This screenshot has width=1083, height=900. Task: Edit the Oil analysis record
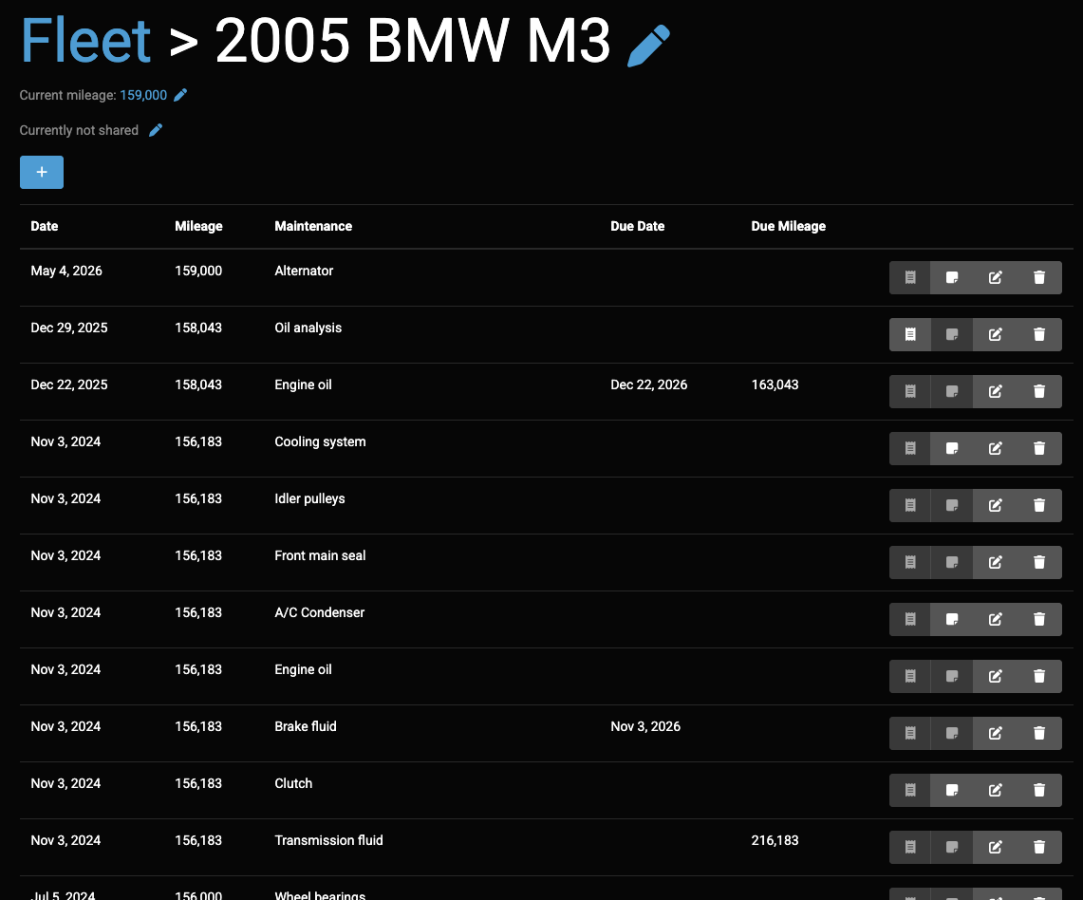(995, 334)
